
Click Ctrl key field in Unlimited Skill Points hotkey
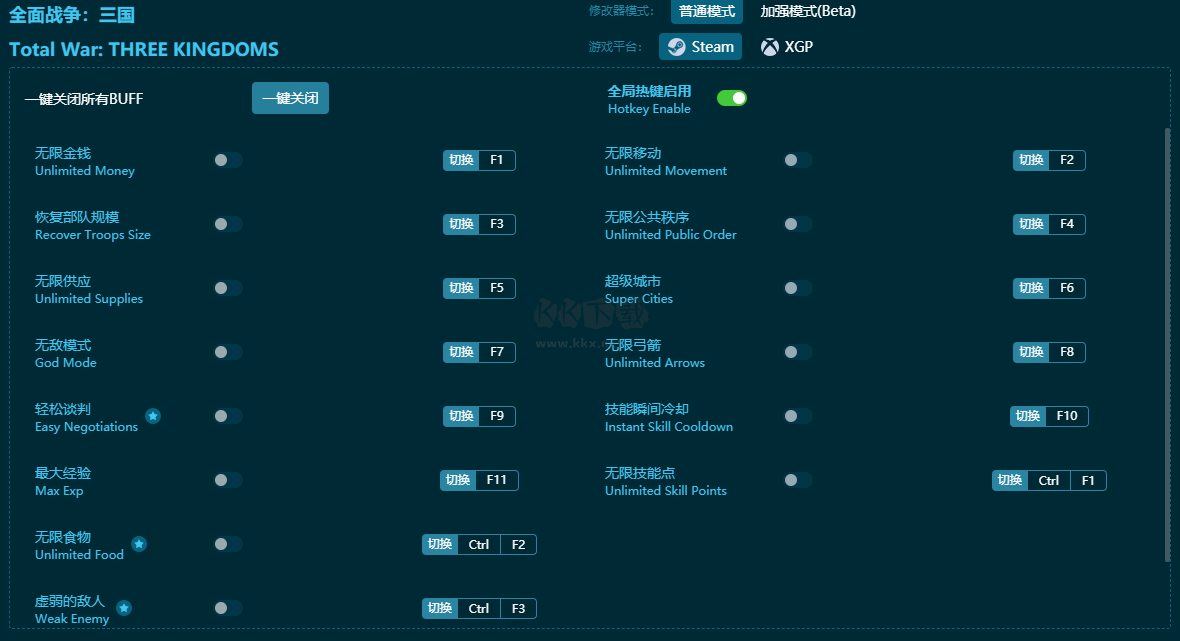tap(1048, 481)
